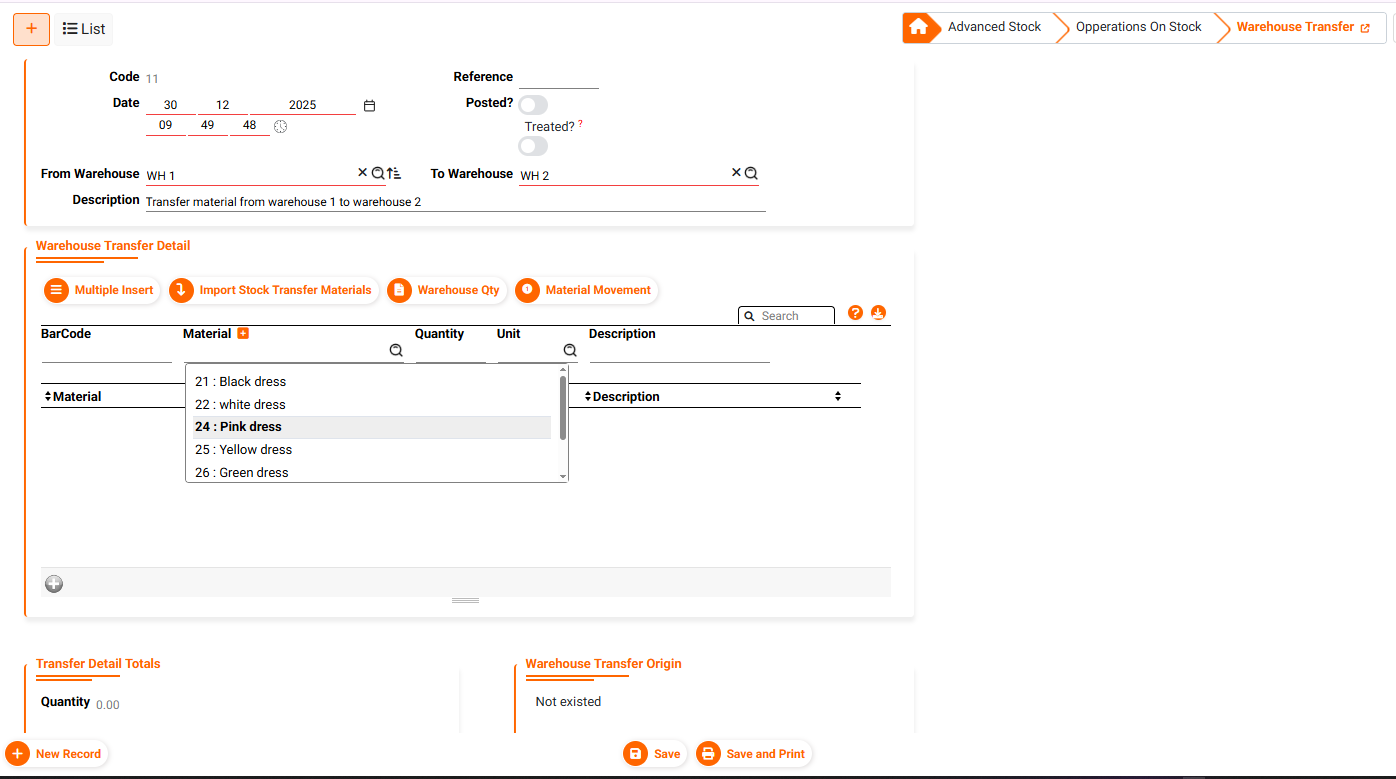Click the Reference input field
Screen dimensions: 1396x779
558,78
